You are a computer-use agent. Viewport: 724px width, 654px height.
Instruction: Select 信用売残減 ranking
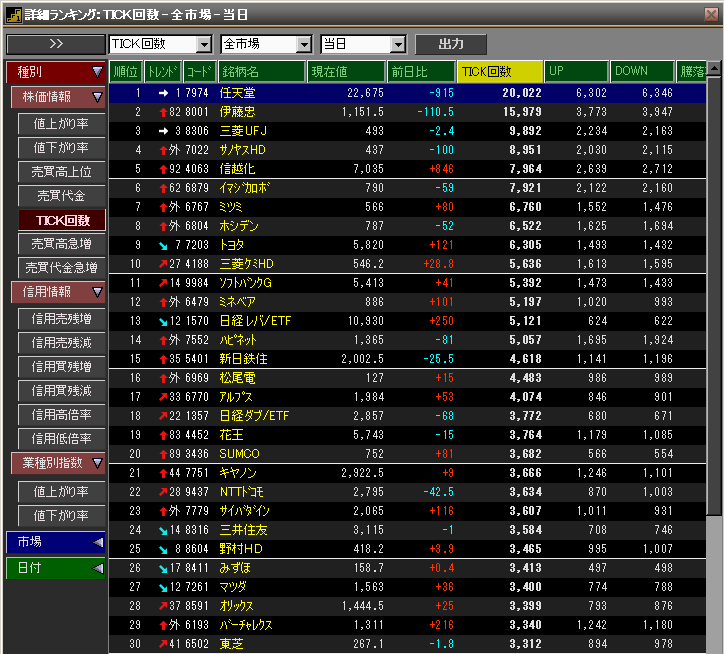61,343
